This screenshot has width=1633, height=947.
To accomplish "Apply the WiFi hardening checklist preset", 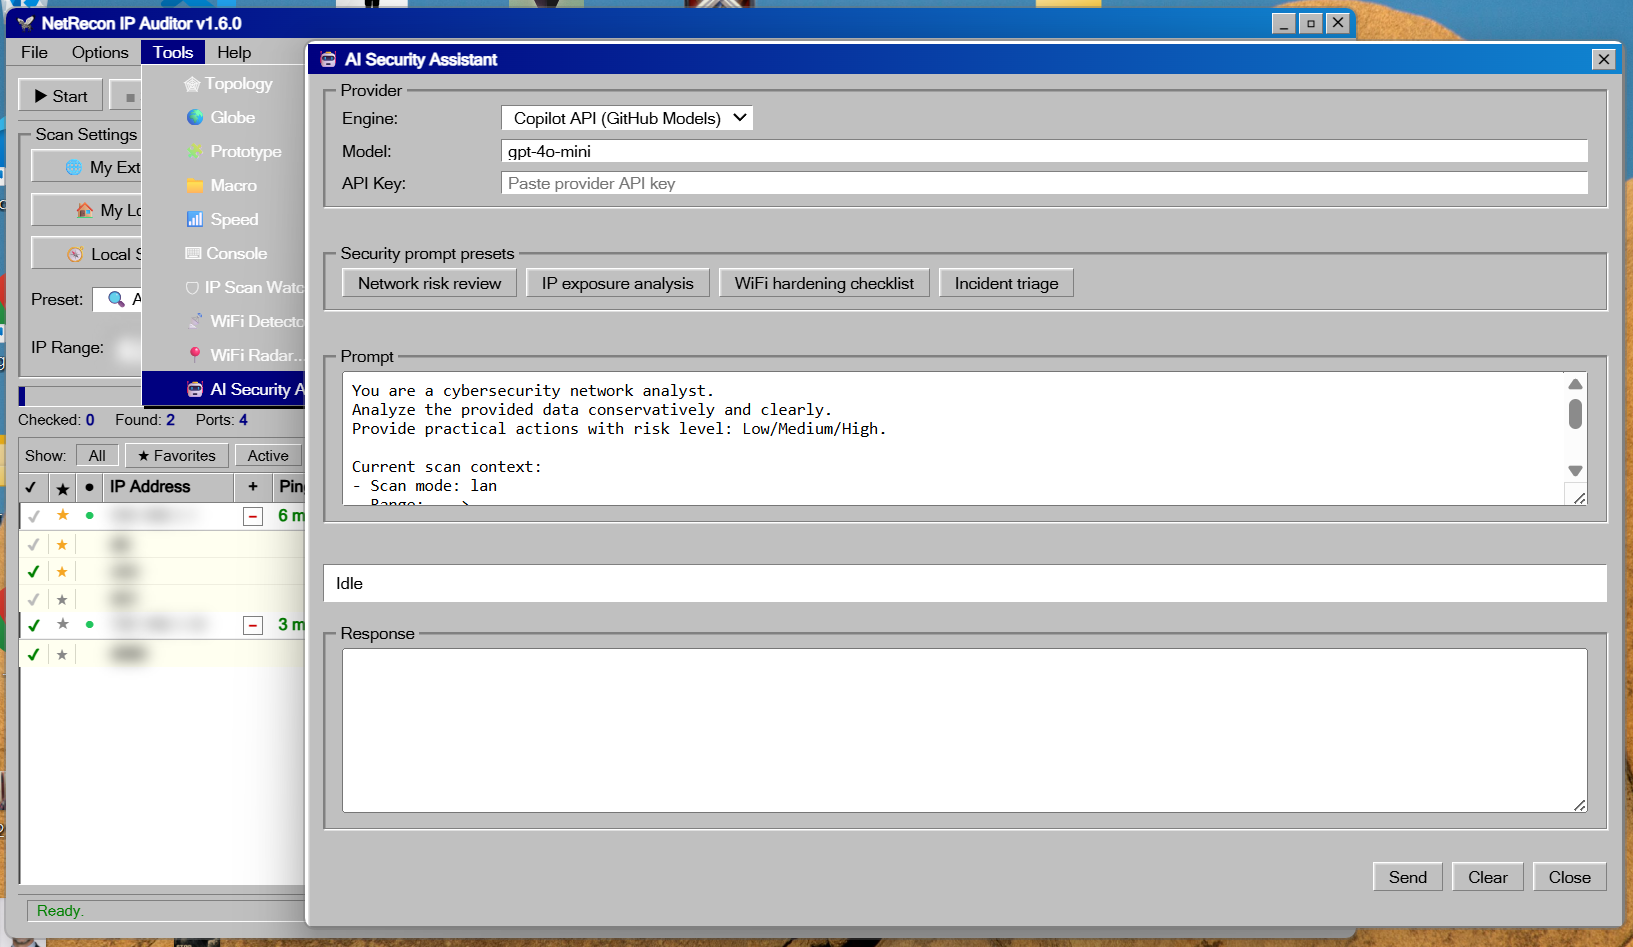I will (824, 283).
